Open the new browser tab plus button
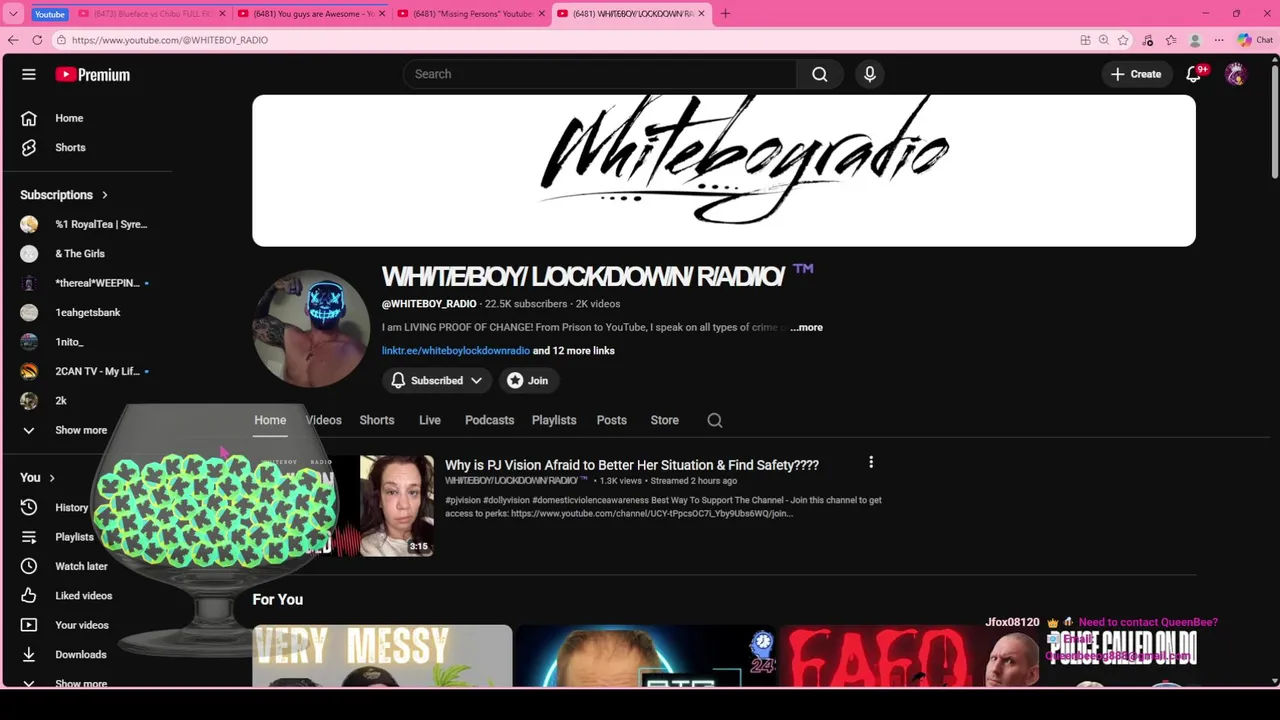The height and width of the screenshot is (720, 1280). [x=725, y=13]
